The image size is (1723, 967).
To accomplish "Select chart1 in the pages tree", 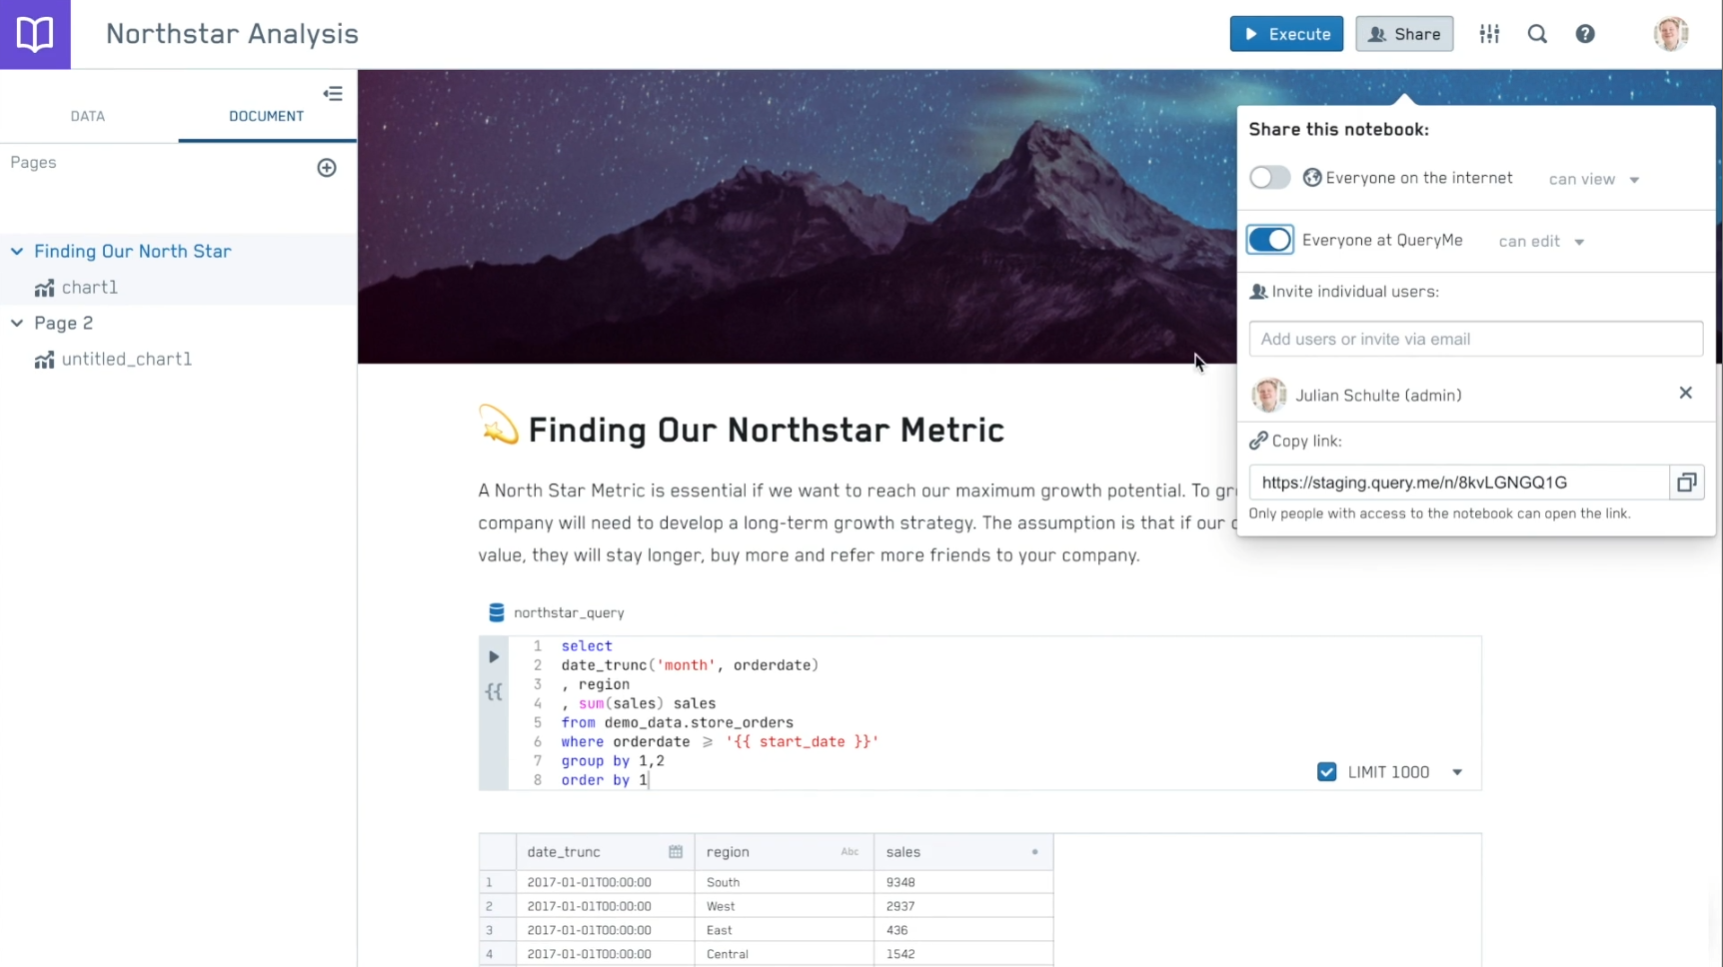I will pos(90,288).
